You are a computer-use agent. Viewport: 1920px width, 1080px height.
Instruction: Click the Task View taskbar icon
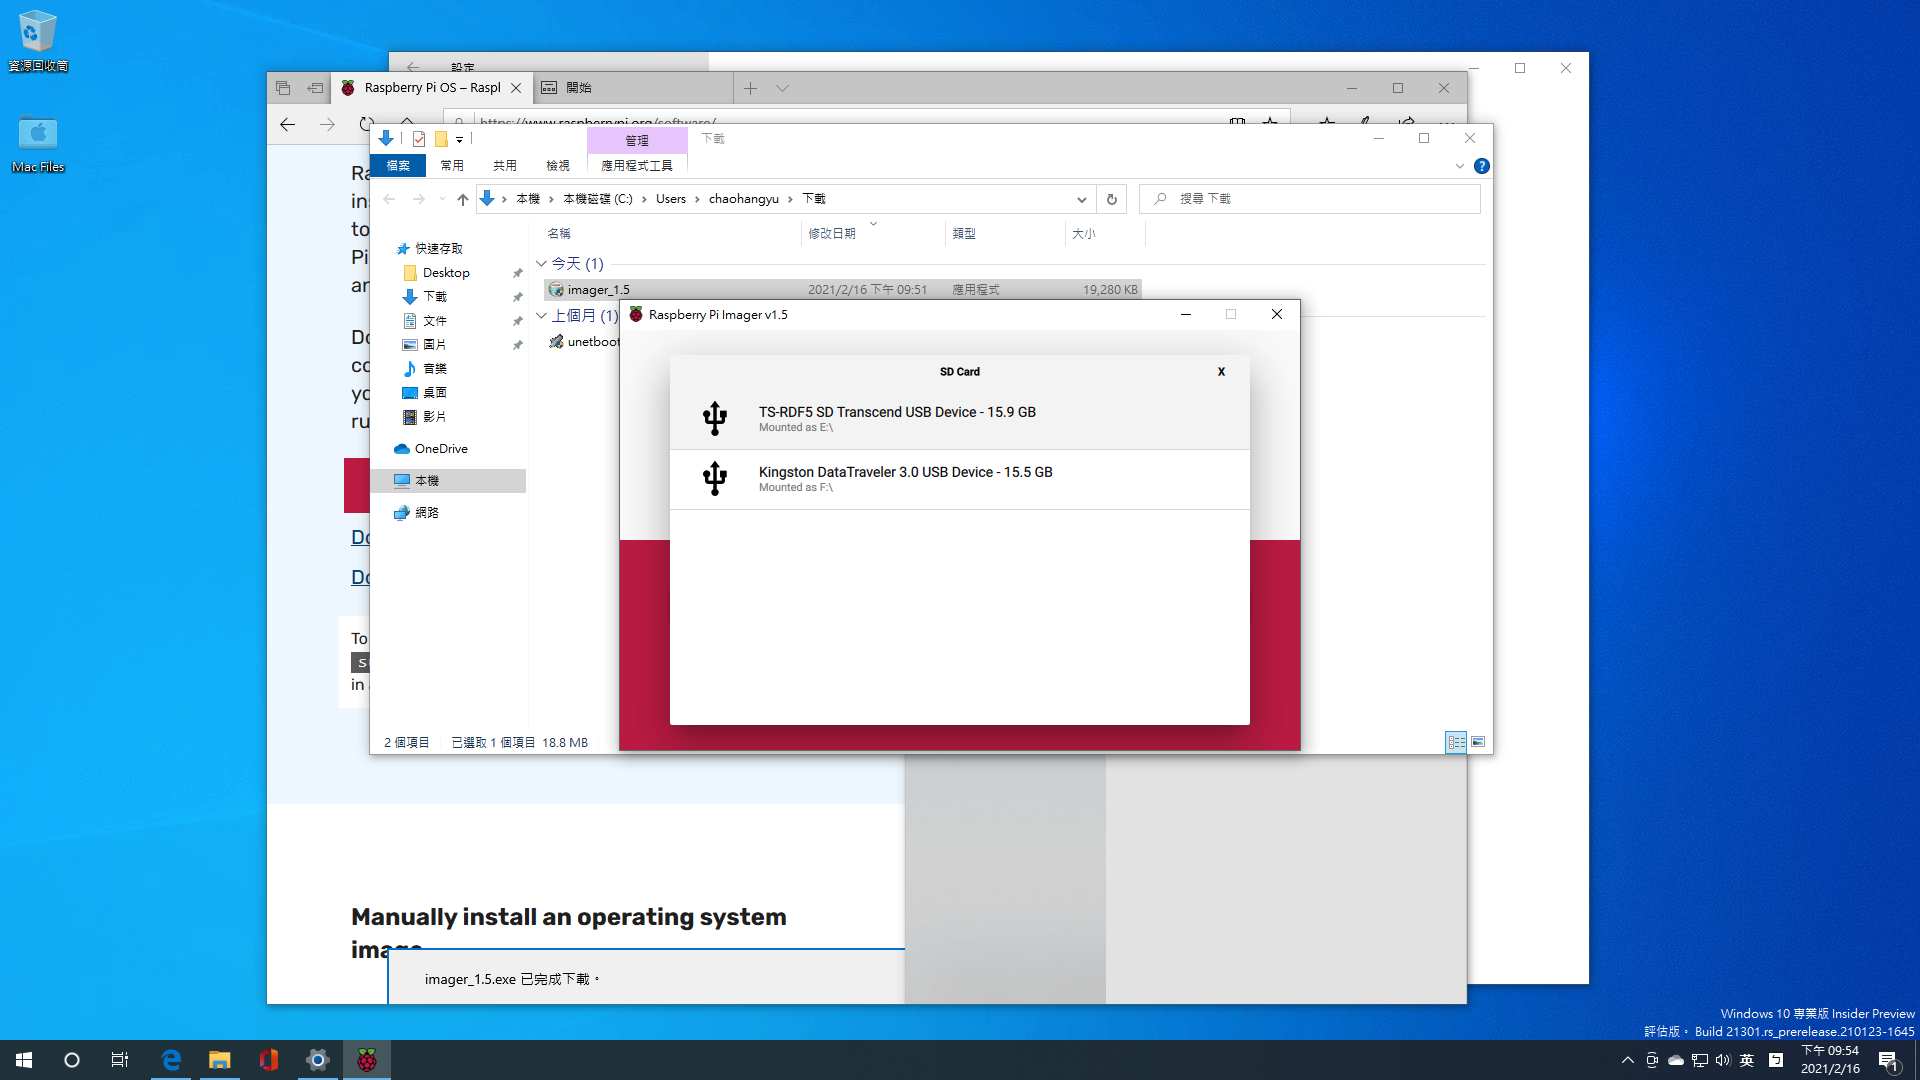click(120, 1060)
